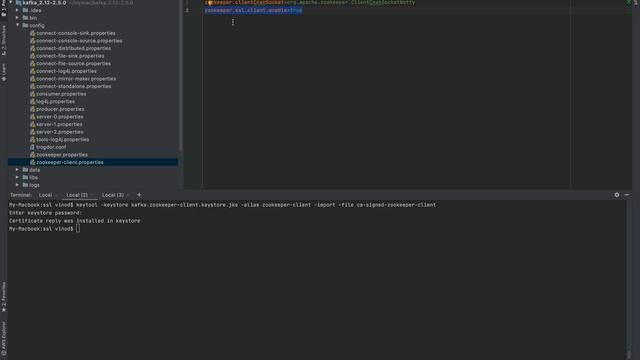Open server-2.properties file
The image size is (640, 360).
(x=60, y=132)
